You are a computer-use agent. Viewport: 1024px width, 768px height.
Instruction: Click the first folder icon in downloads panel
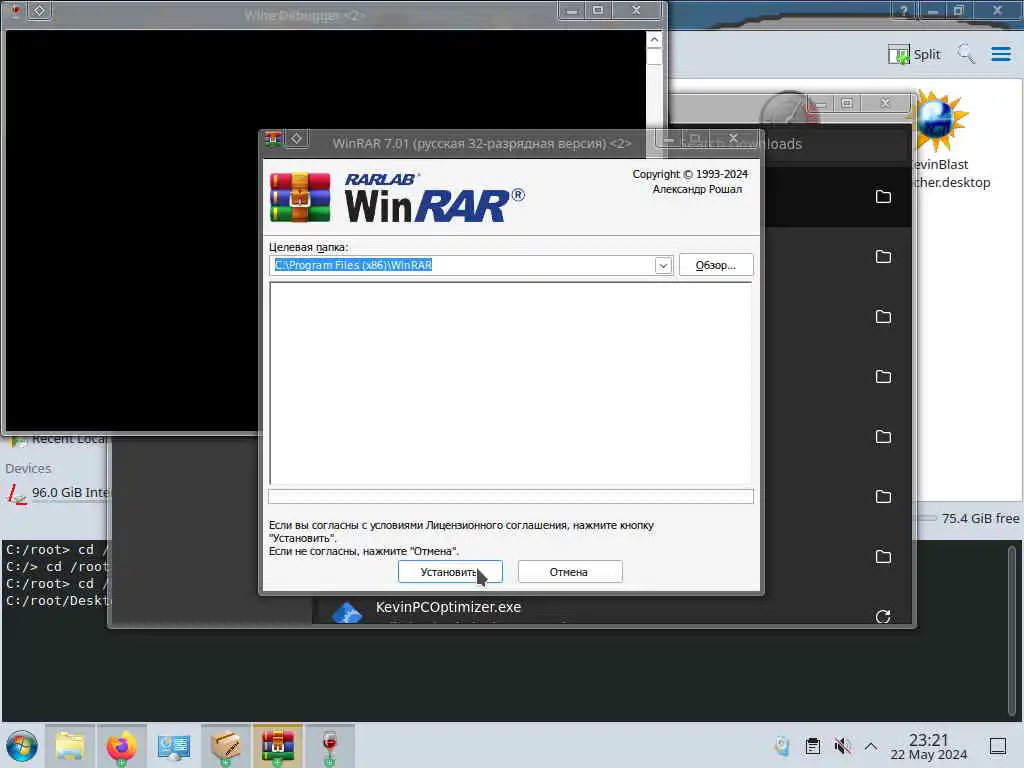883,197
